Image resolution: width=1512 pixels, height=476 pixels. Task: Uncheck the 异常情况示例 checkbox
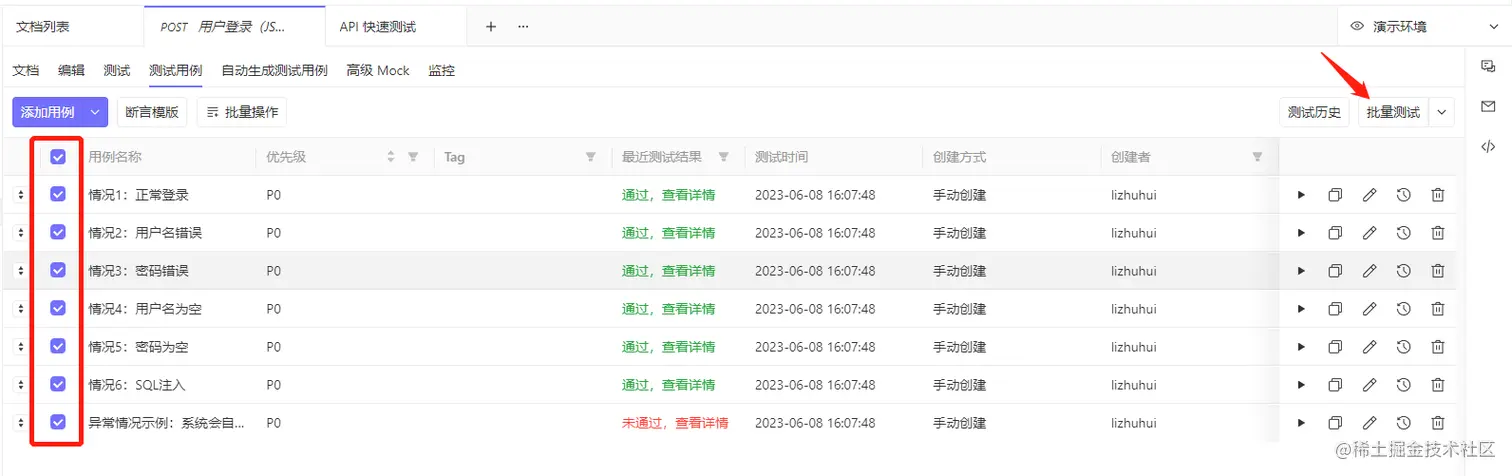click(x=58, y=422)
